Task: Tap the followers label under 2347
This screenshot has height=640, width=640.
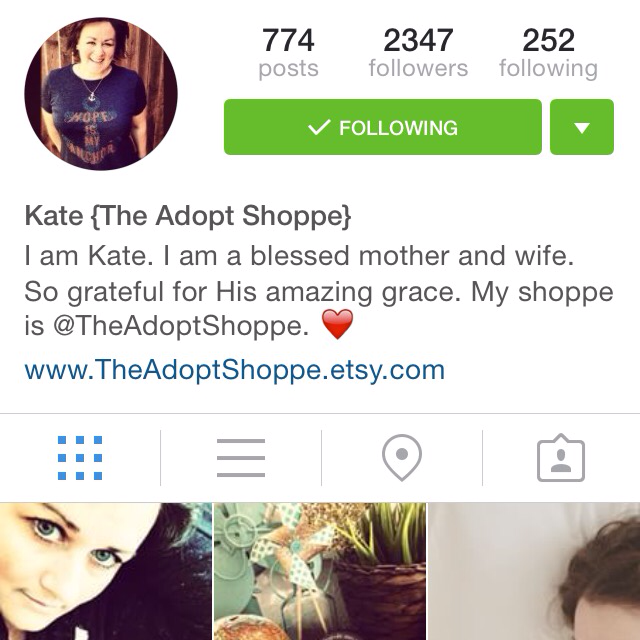Action: tap(418, 68)
